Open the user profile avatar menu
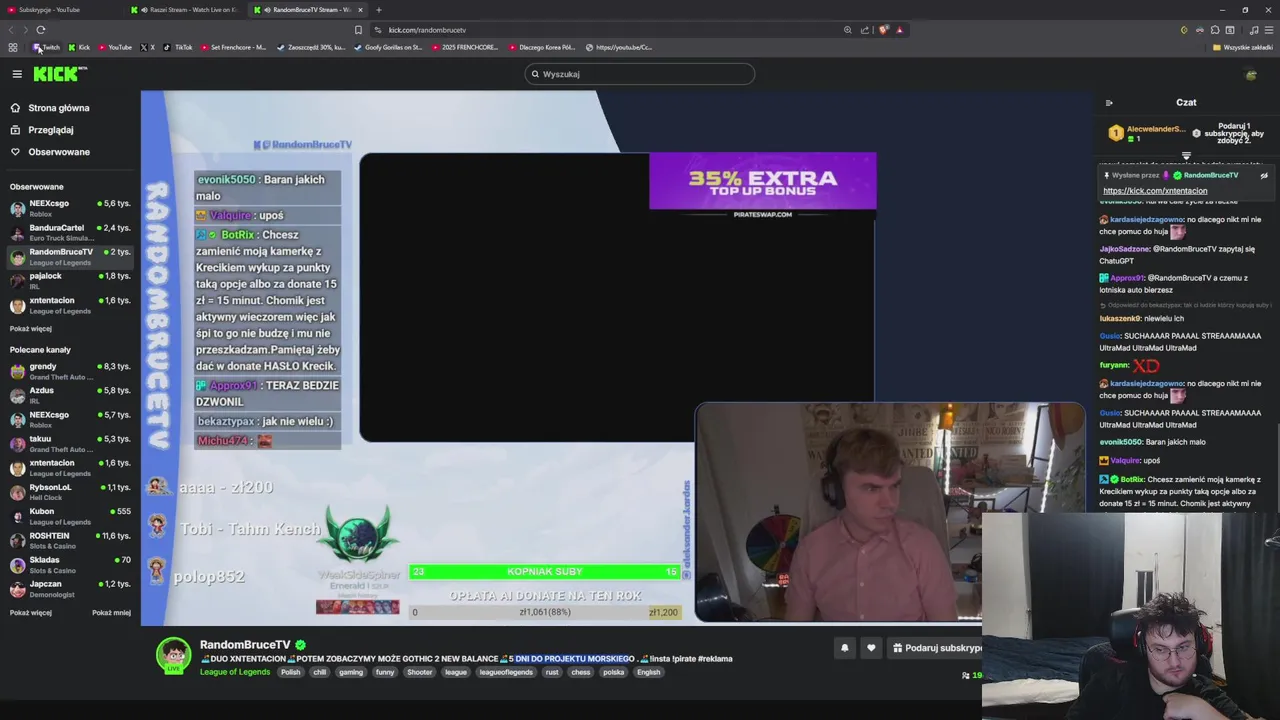The height and width of the screenshot is (720, 1280). click(x=1250, y=74)
